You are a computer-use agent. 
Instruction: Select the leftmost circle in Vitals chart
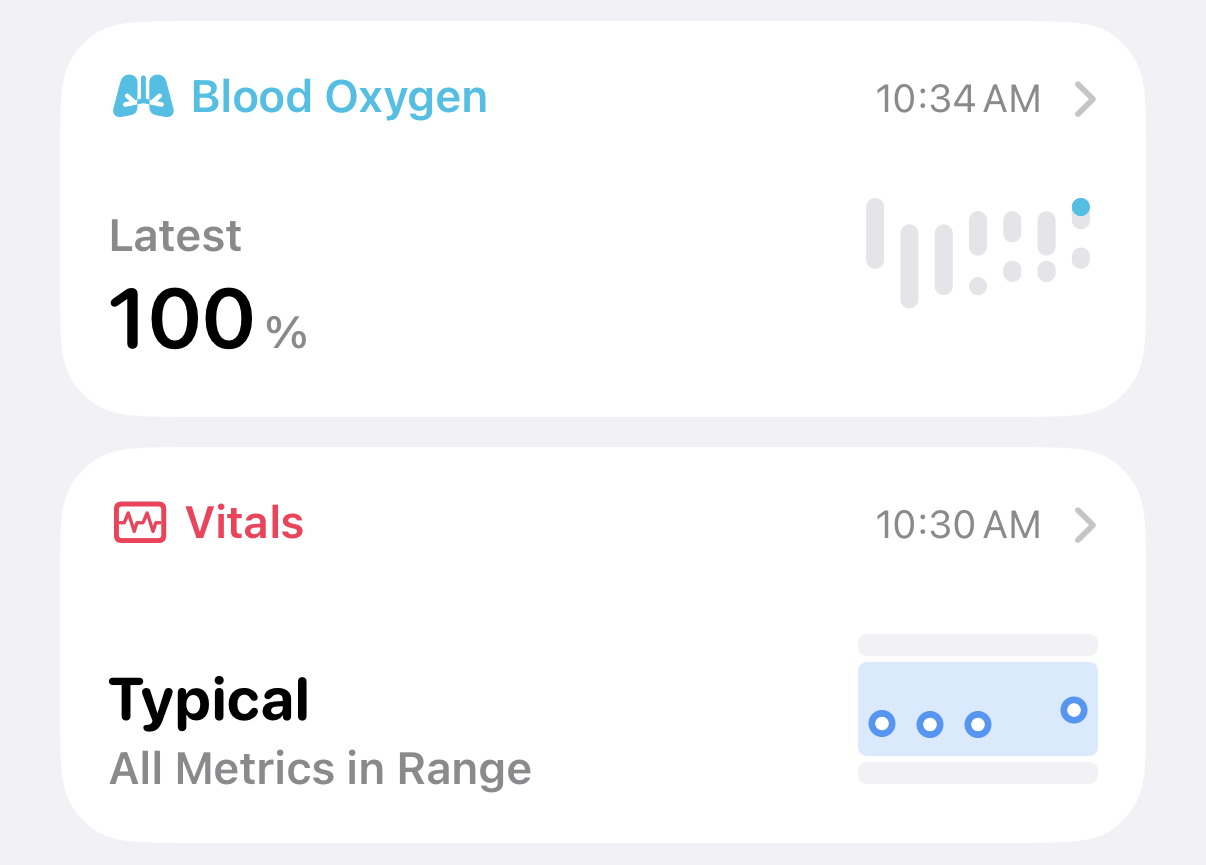(x=882, y=723)
